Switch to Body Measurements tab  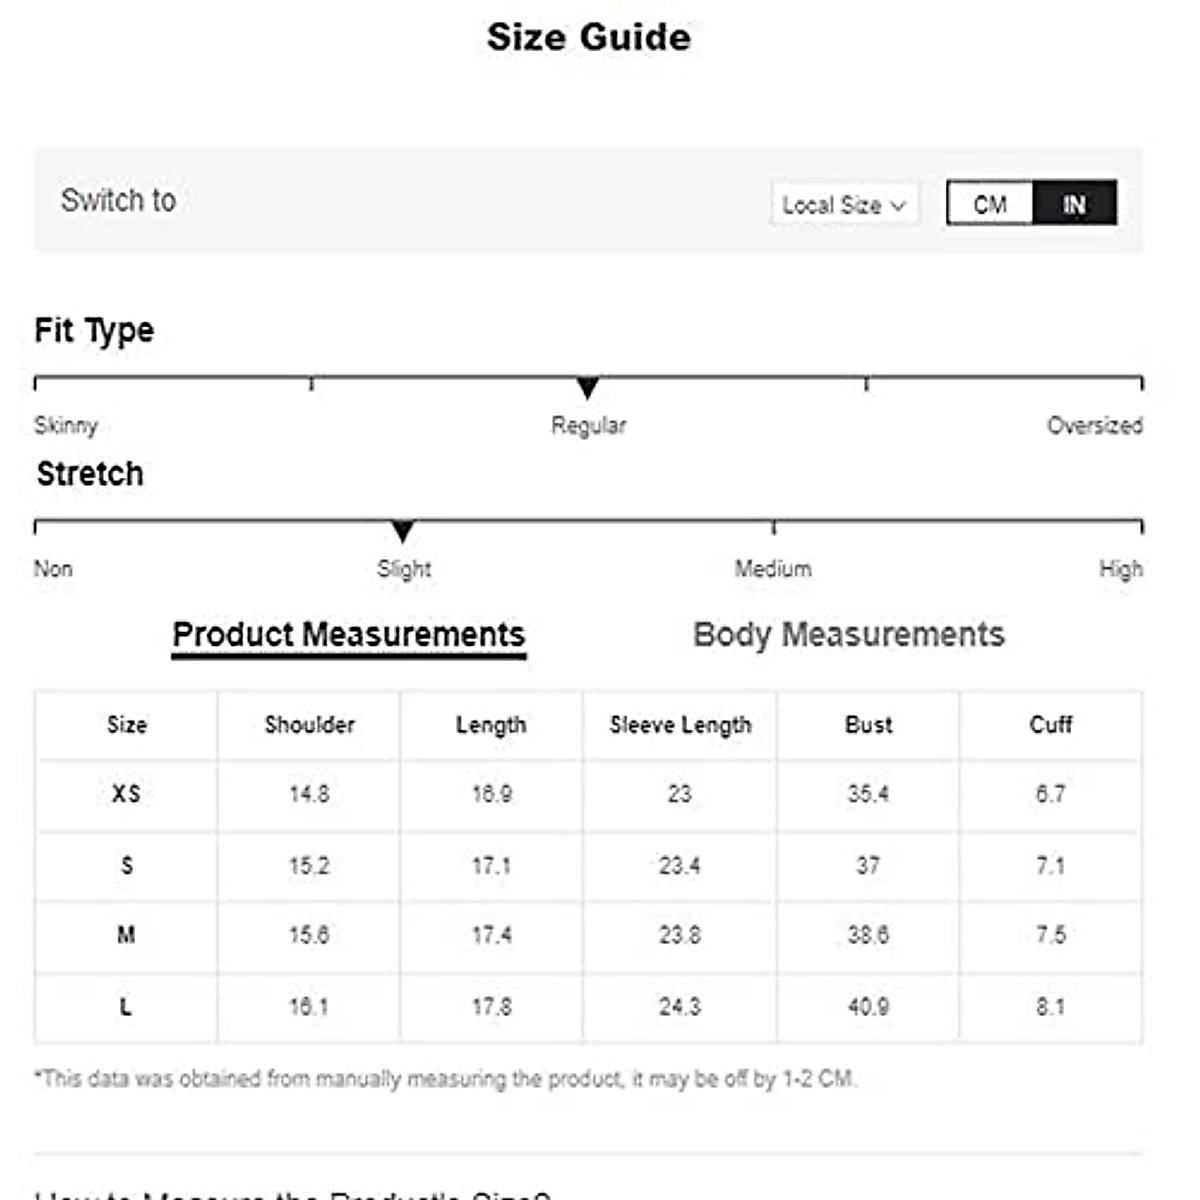848,635
